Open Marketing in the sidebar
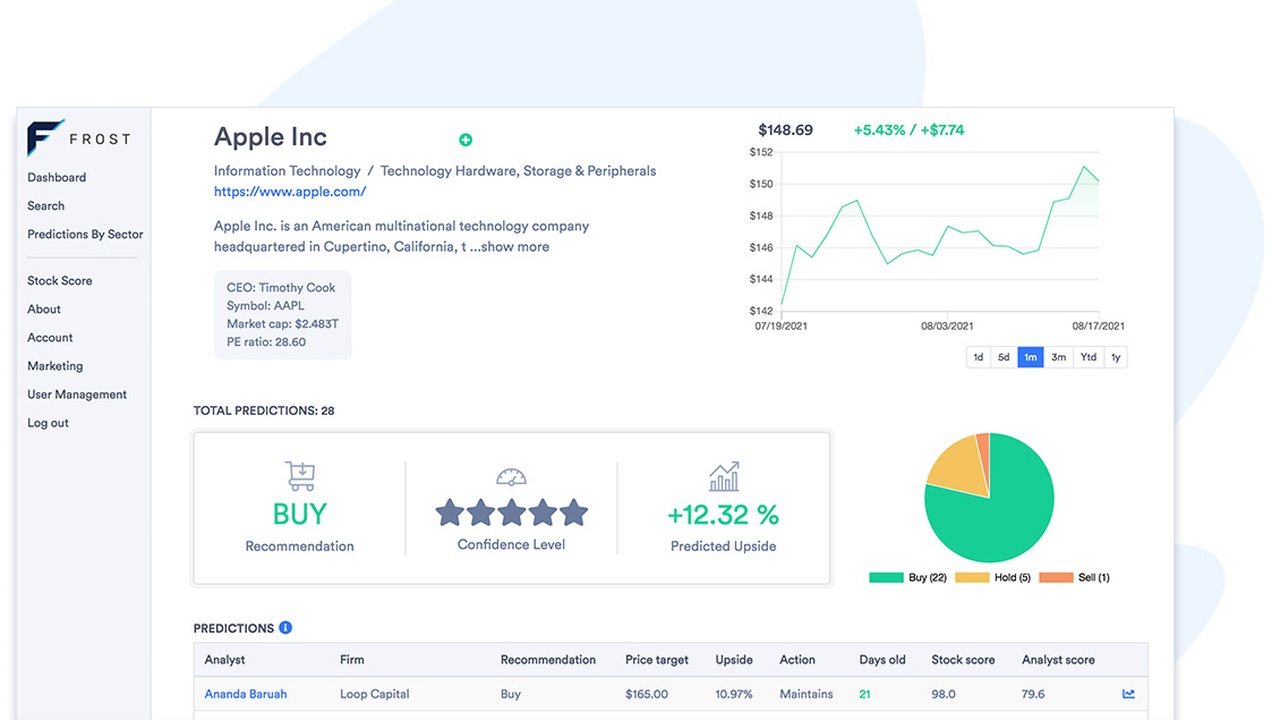The width and height of the screenshot is (1280, 720). coord(55,366)
